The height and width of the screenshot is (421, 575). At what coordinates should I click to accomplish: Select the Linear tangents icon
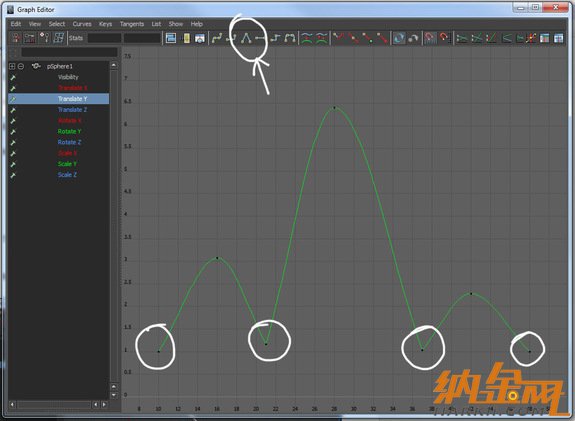click(x=246, y=38)
